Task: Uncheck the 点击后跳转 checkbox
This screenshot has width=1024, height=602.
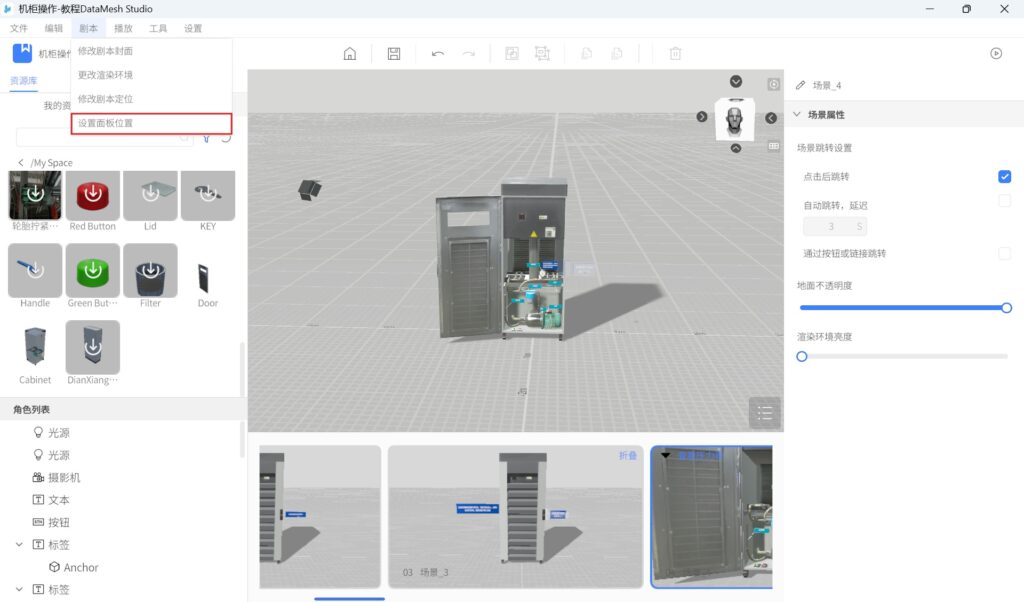Action: 1004,177
